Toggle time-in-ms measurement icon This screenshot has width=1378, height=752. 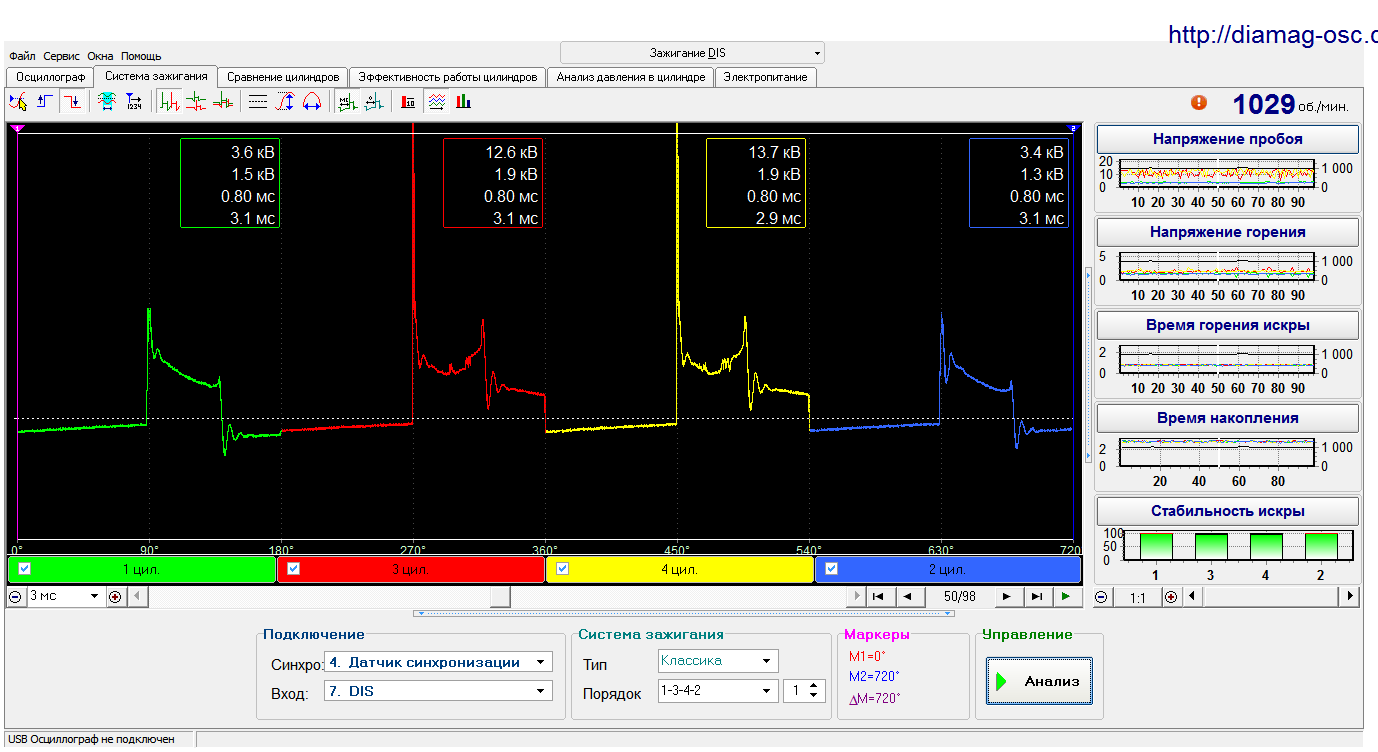(347, 101)
